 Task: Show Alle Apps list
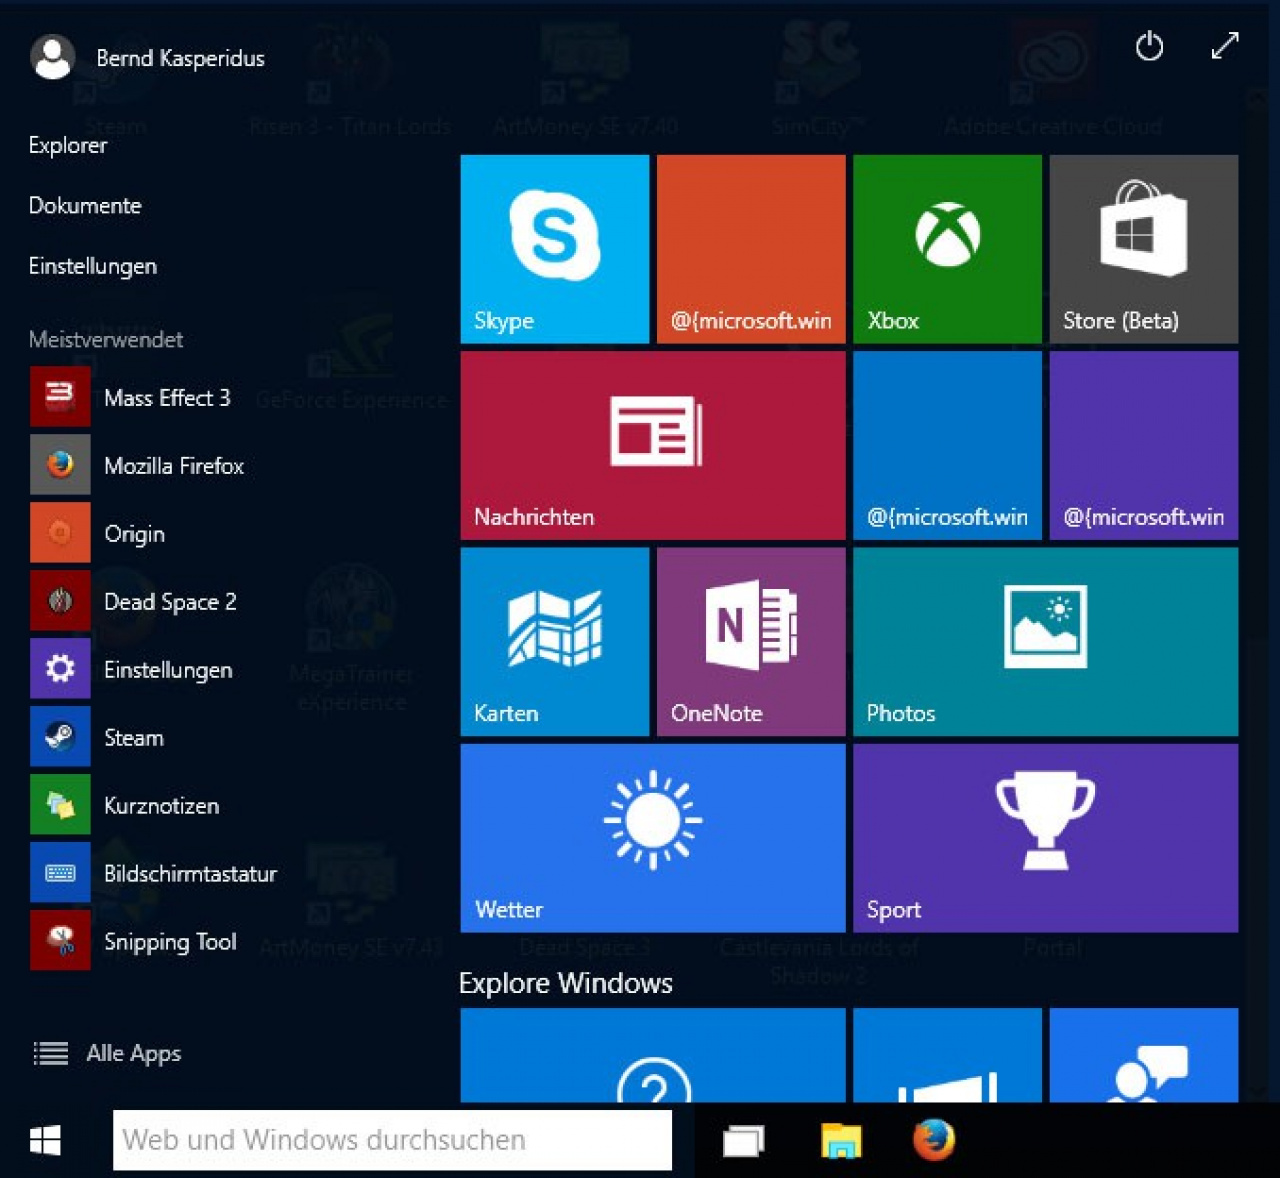(x=107, y=1053)
